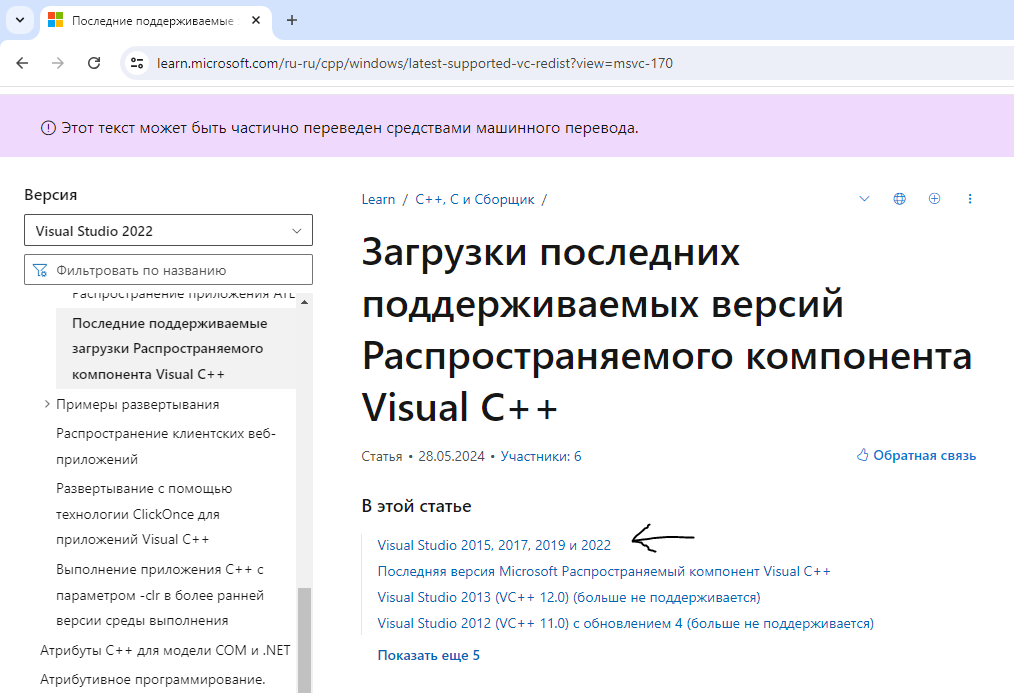This screenshot has height=693, width=1014.
Task: Open Выполнение приложения C++ с параметром -clr
Action: pyautogui.click(x=160, y=595)
